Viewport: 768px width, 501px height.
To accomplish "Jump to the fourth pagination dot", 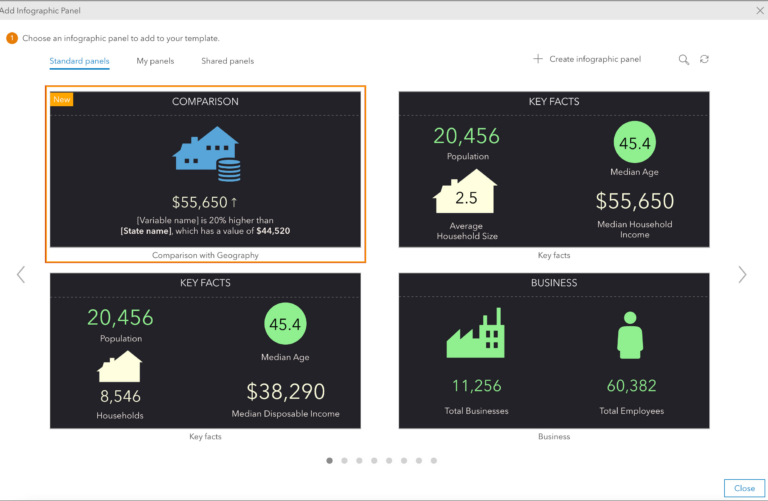I will pyautogui.click(x=374, y=460).
